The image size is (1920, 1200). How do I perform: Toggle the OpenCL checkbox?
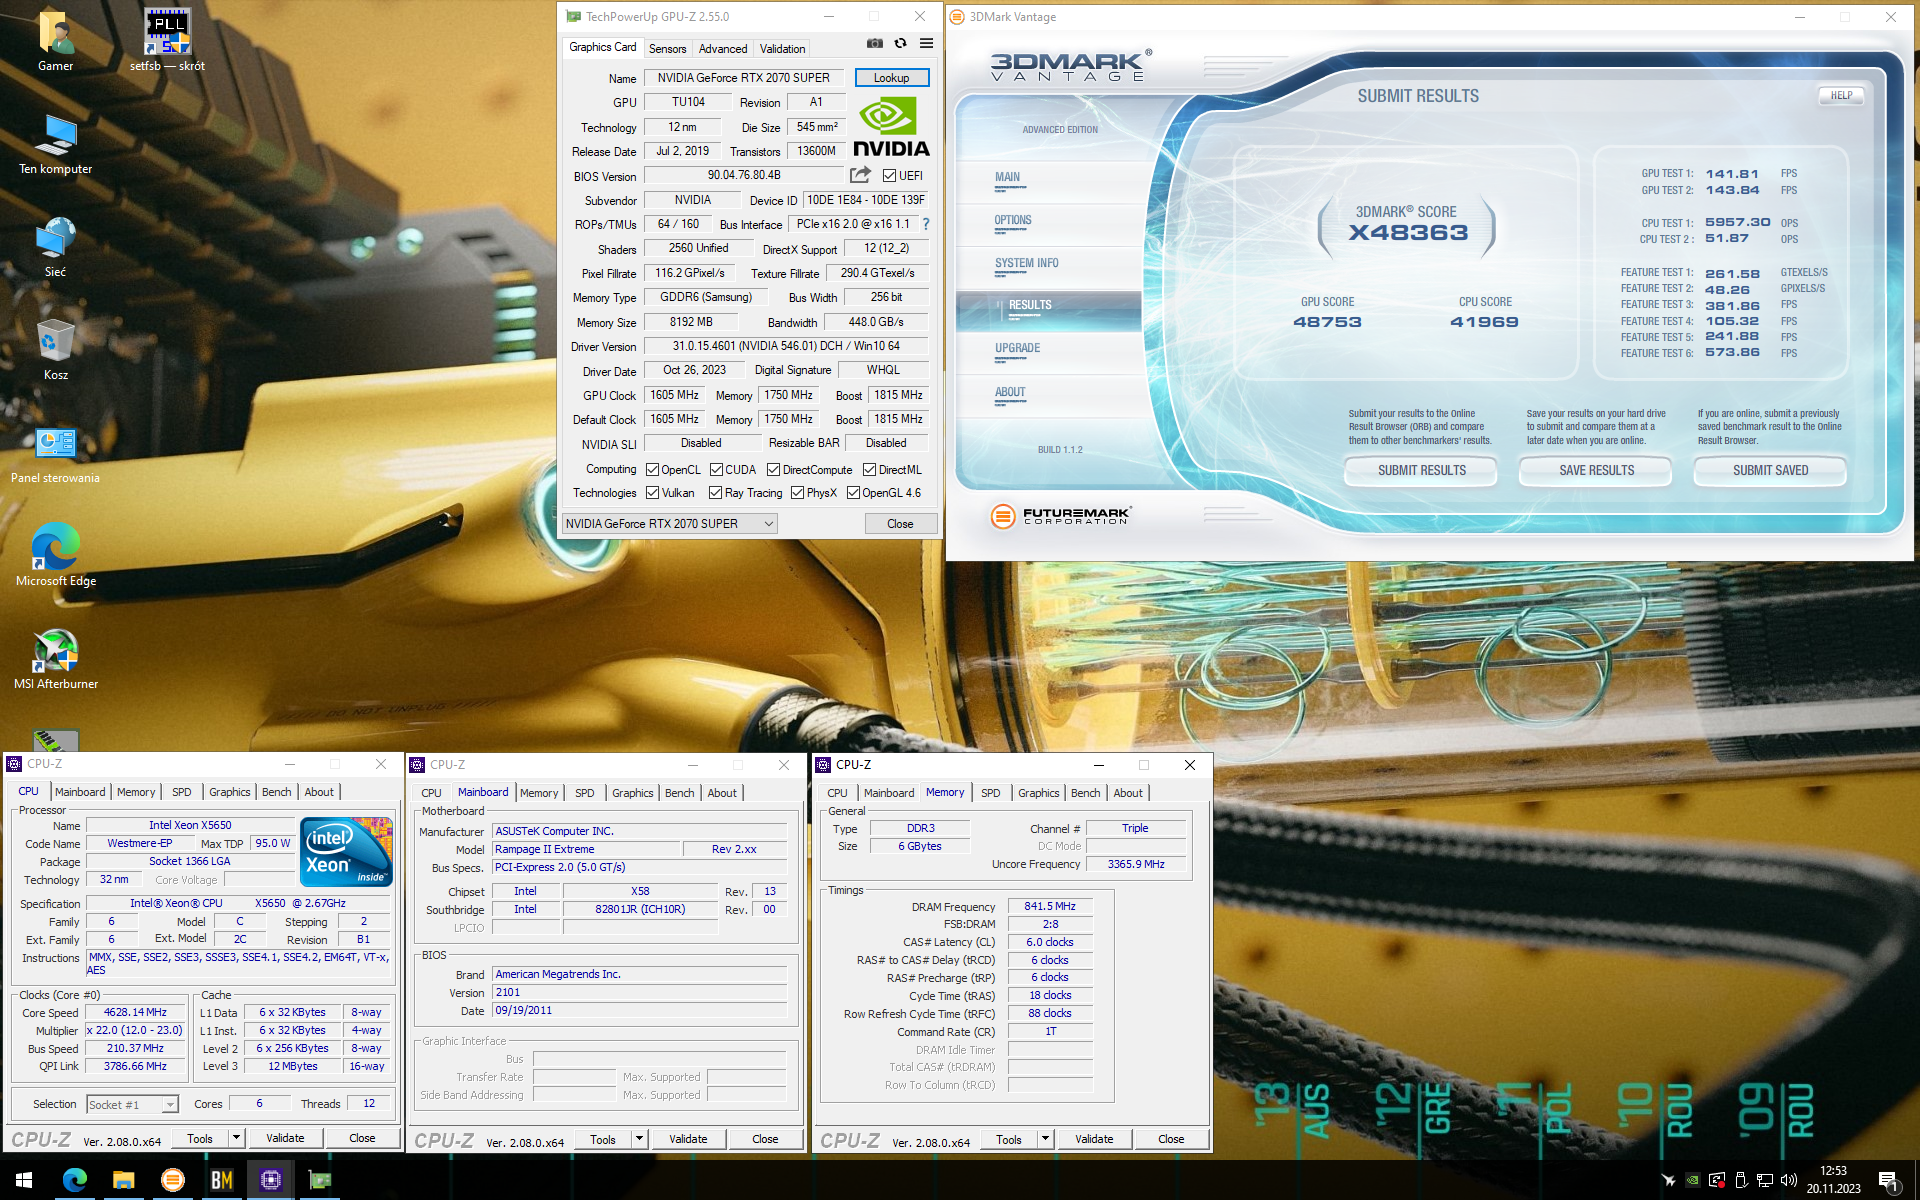click(652, 470)
